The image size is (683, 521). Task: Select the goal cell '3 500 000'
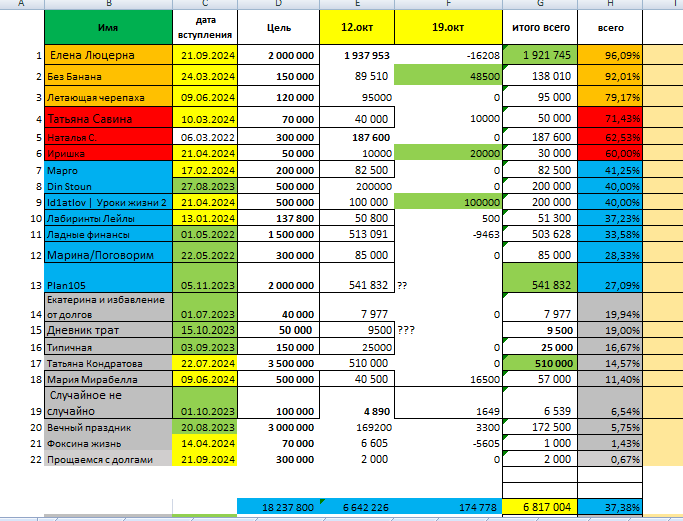pyautogui.click(x=278, y=362)
